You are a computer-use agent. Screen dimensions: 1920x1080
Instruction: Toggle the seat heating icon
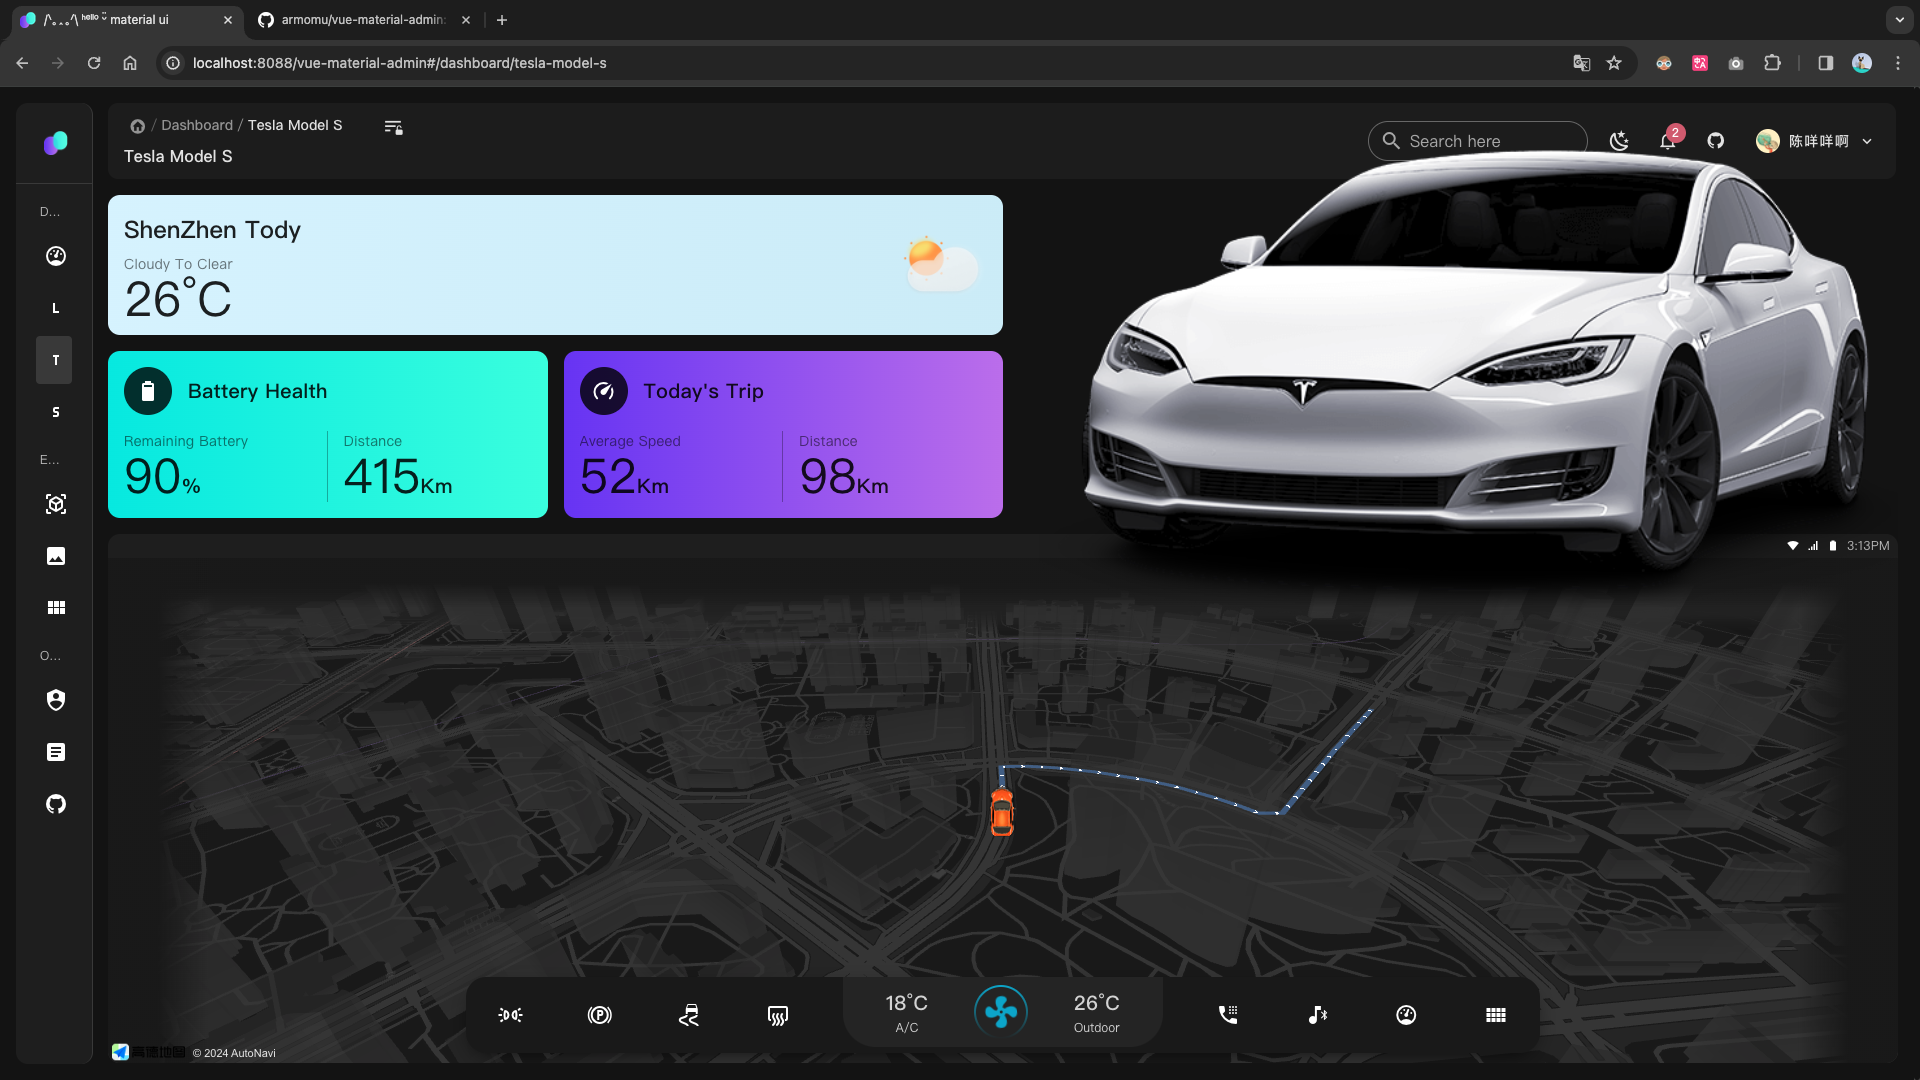pyautogui.click(x=689, y=1015)
